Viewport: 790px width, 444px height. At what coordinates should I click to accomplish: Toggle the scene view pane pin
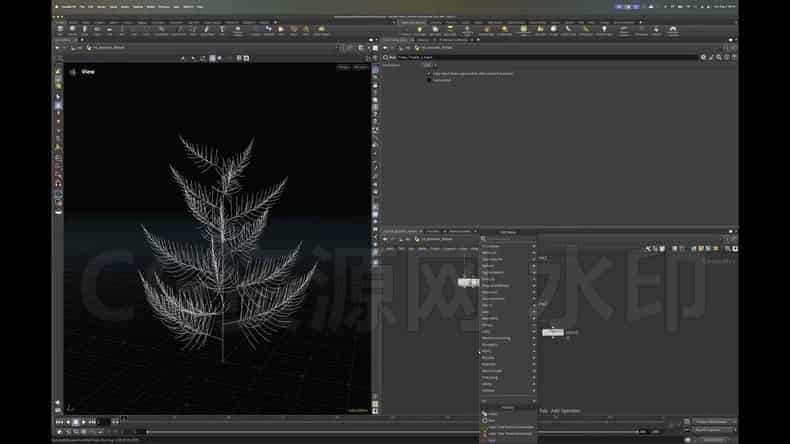pyautogui.click(x=371, y=40)
